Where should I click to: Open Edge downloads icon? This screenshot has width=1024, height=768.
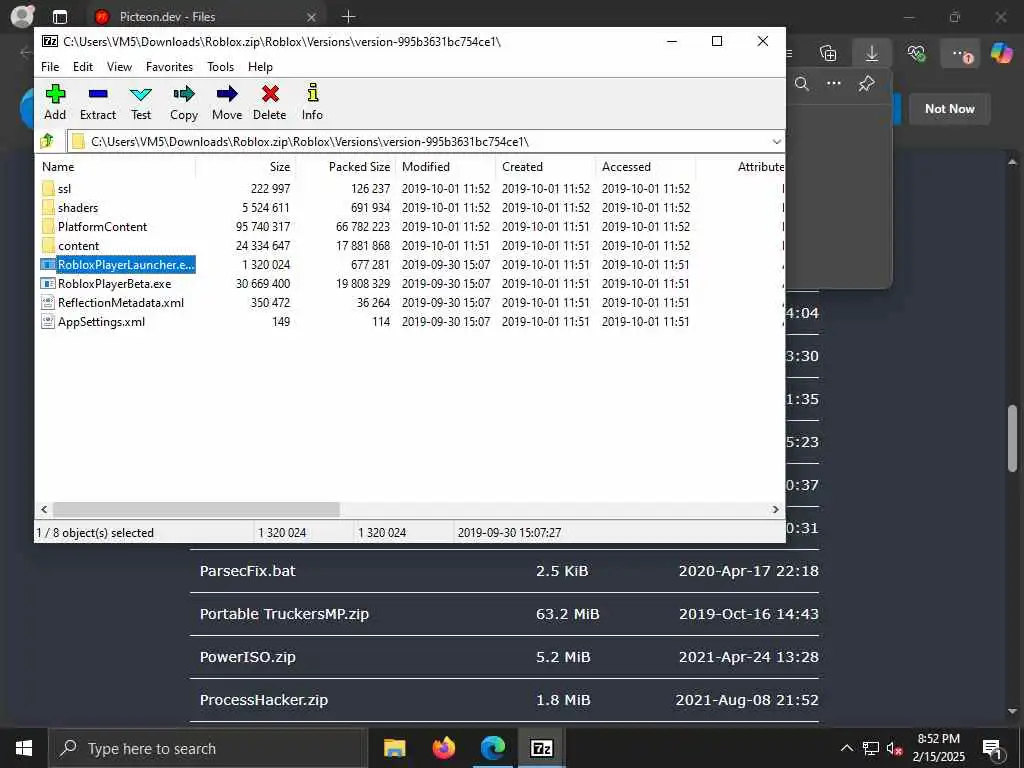click(872, 54)
